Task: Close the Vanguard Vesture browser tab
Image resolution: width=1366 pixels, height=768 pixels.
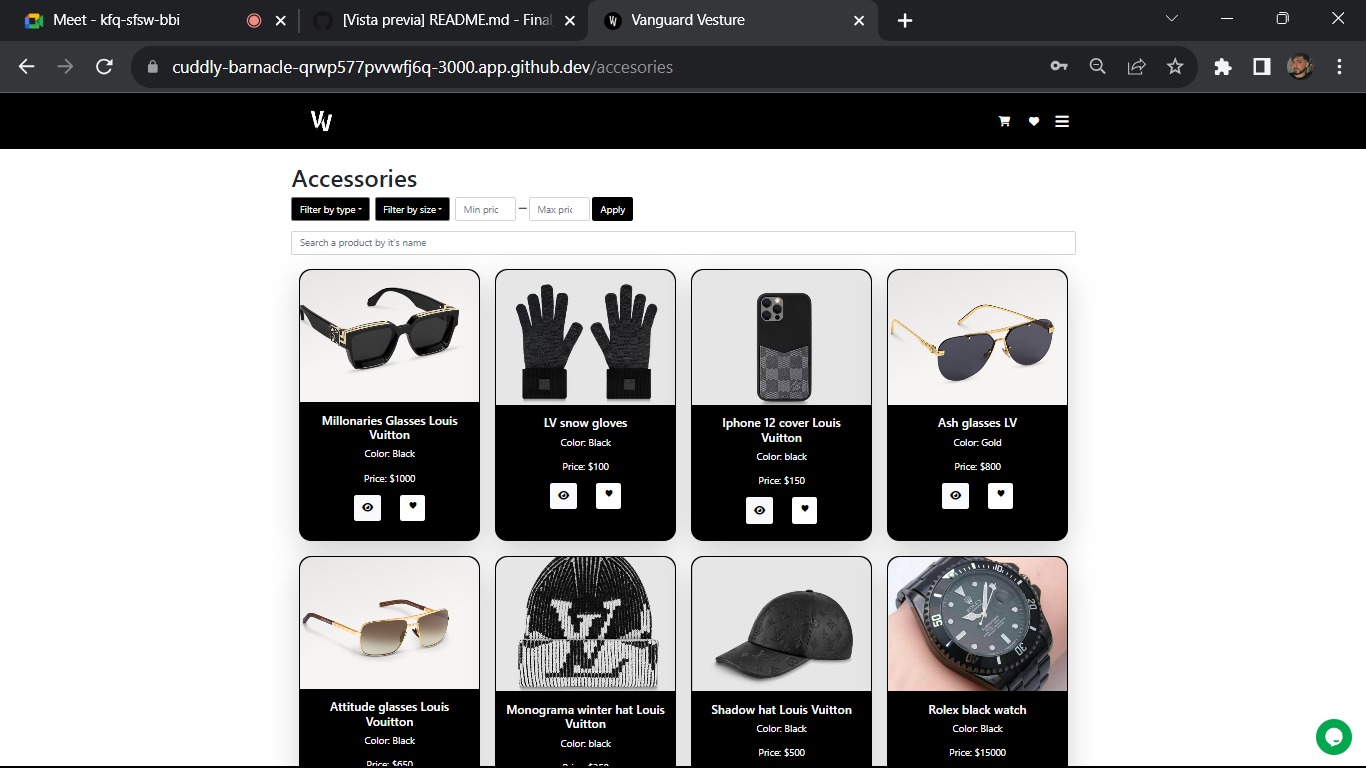Action: (859, 20)
